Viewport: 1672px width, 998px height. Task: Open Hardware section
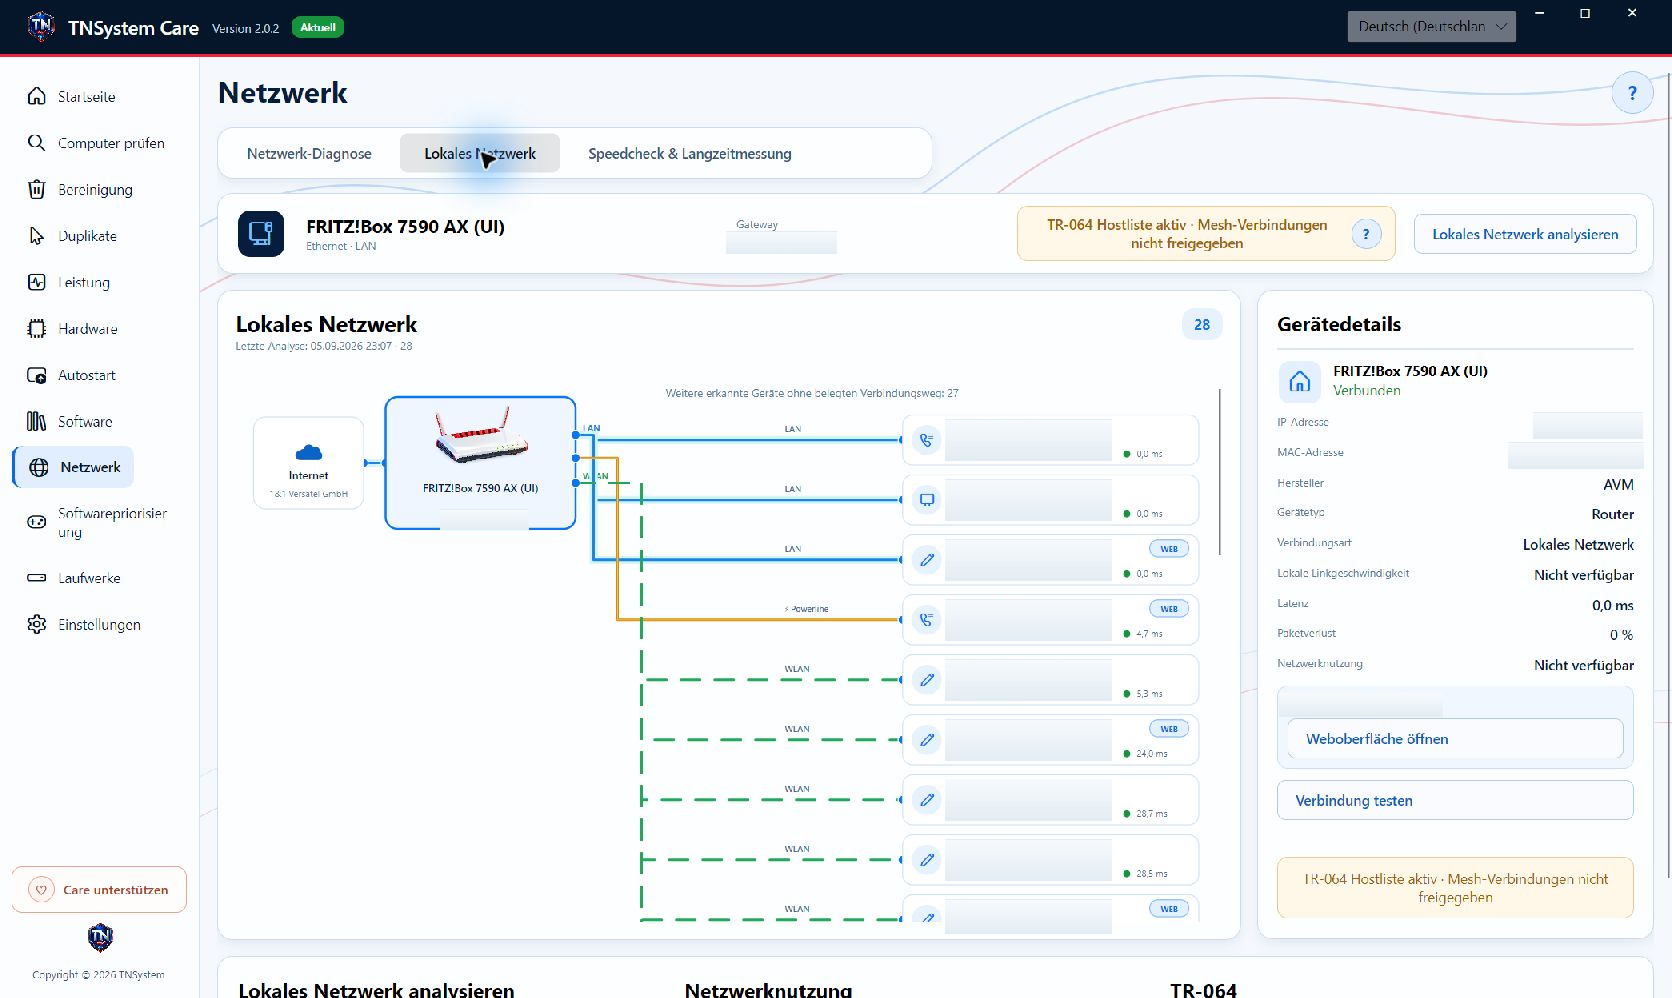click(72, 329)
